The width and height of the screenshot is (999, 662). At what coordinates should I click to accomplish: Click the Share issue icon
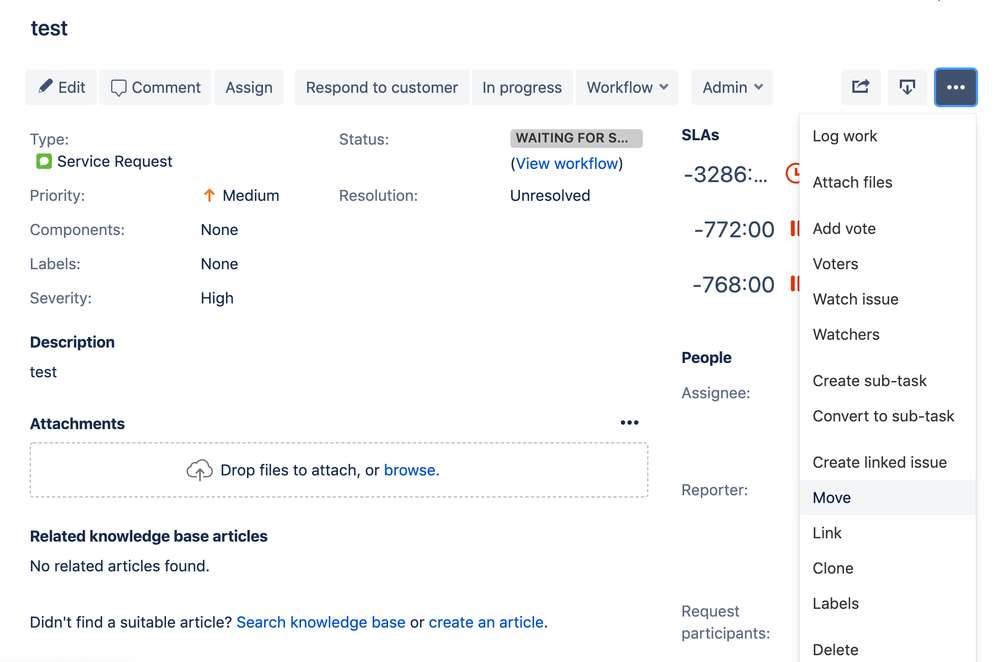click(x=861, y=87)
